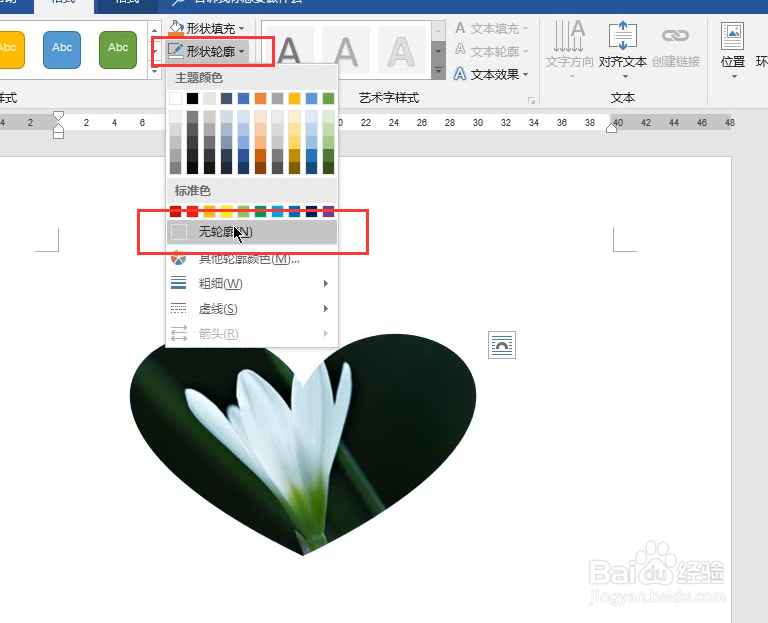Click the Shape Fill paint bucket icon
Screen dimensions: 768x623
point(176,28)
